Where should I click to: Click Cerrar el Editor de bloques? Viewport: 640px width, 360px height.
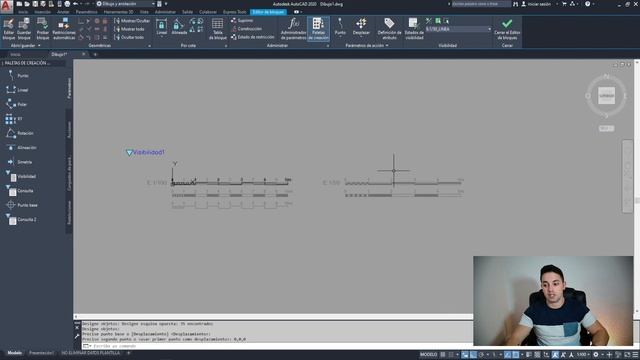507,29
